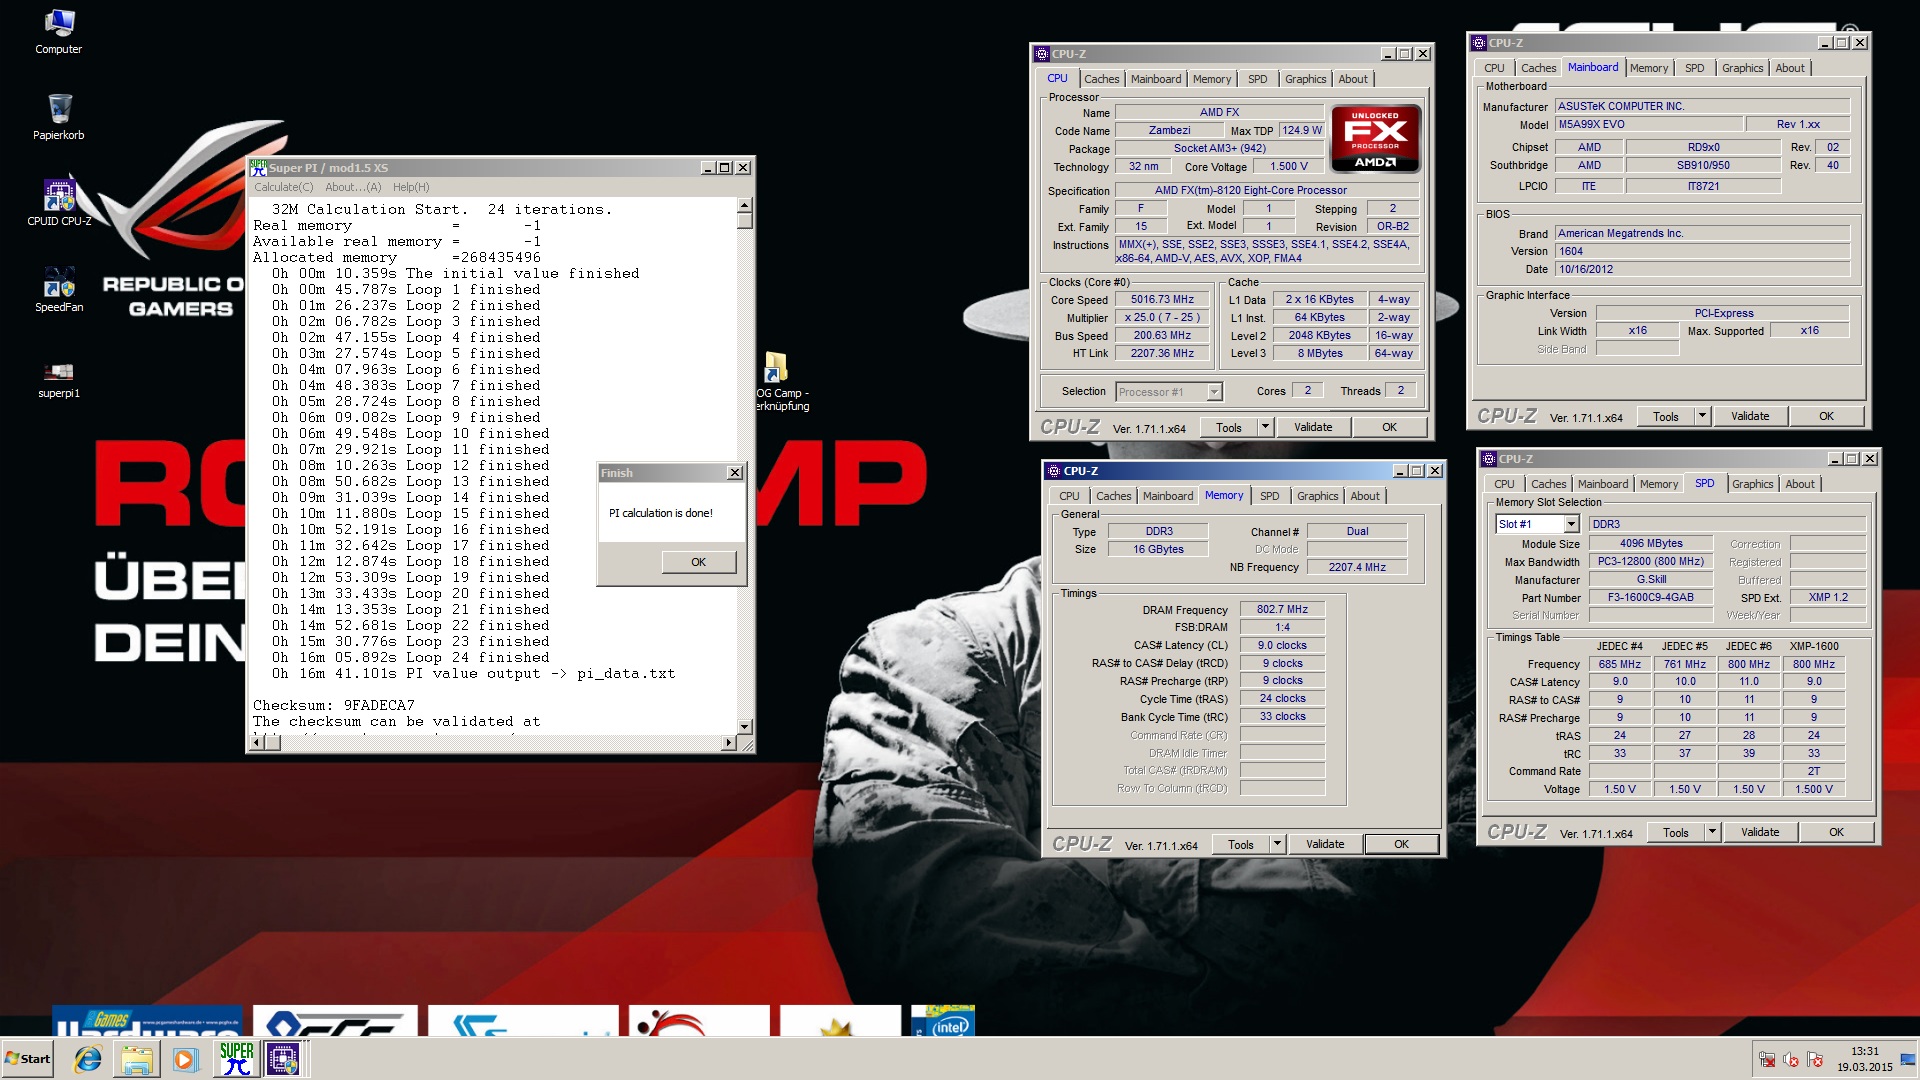Image resolution: width=1920 pixels, height=1080 pixels.
Task: Click OK in the Finish dialog
Action: 698,562
